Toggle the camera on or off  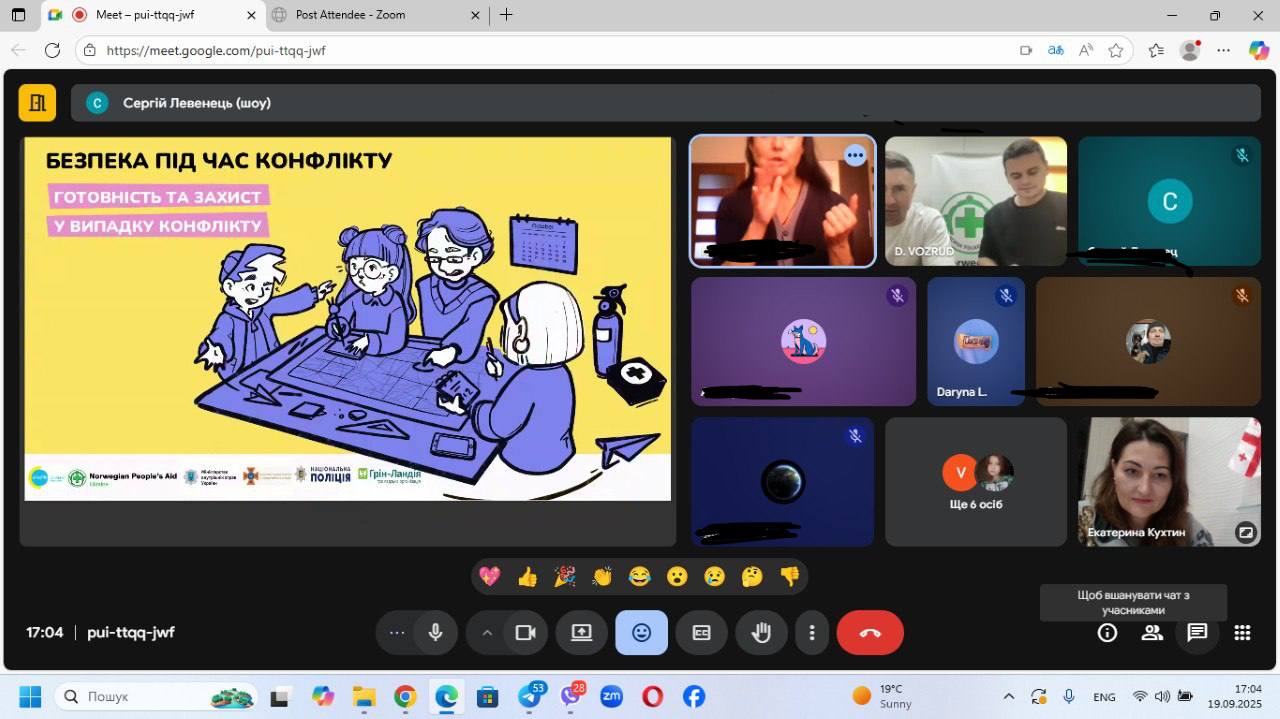(525, 633)
